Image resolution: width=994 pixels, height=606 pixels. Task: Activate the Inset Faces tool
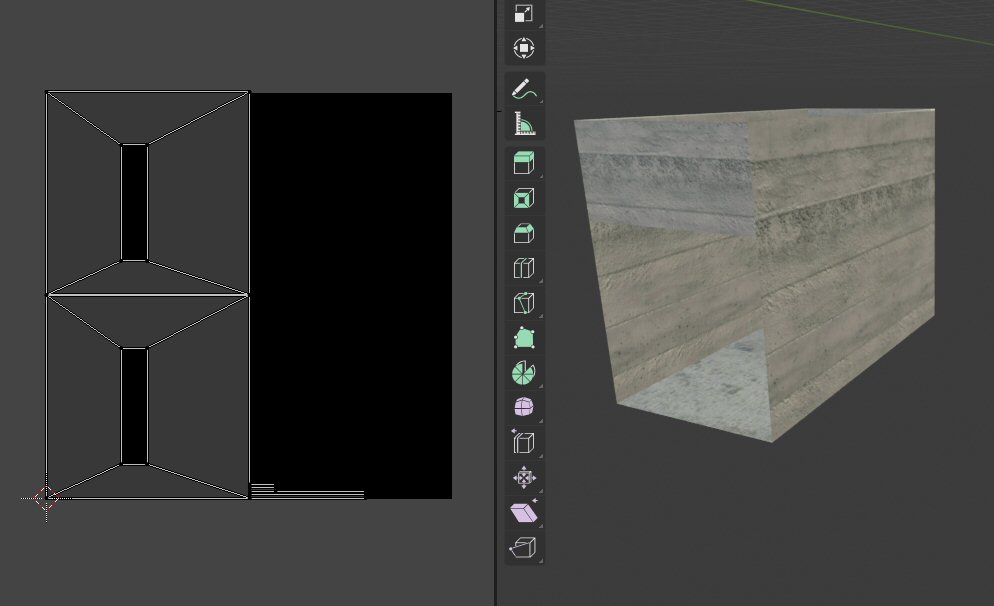click(x=524, y=198)
